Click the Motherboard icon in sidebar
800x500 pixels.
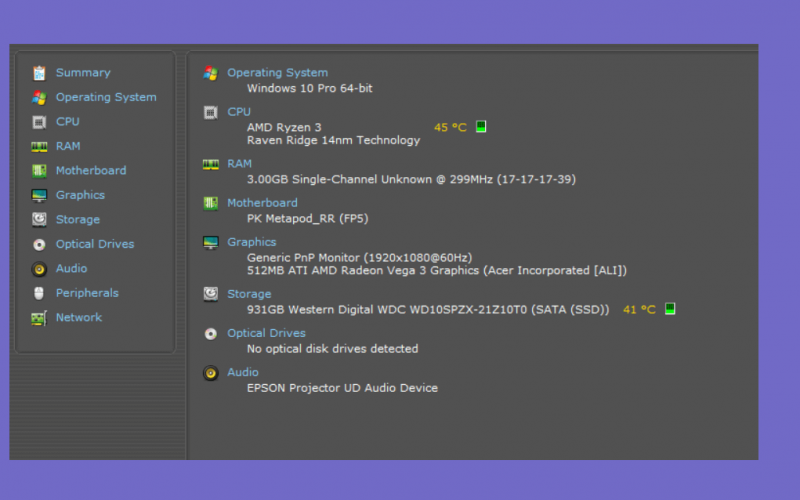39,171
